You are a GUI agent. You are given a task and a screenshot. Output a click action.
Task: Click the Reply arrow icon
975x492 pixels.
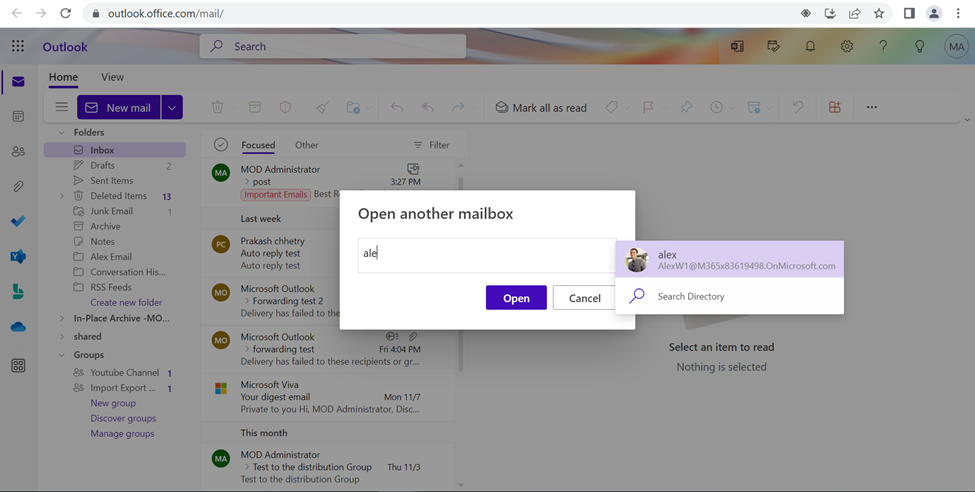(397, 108)
